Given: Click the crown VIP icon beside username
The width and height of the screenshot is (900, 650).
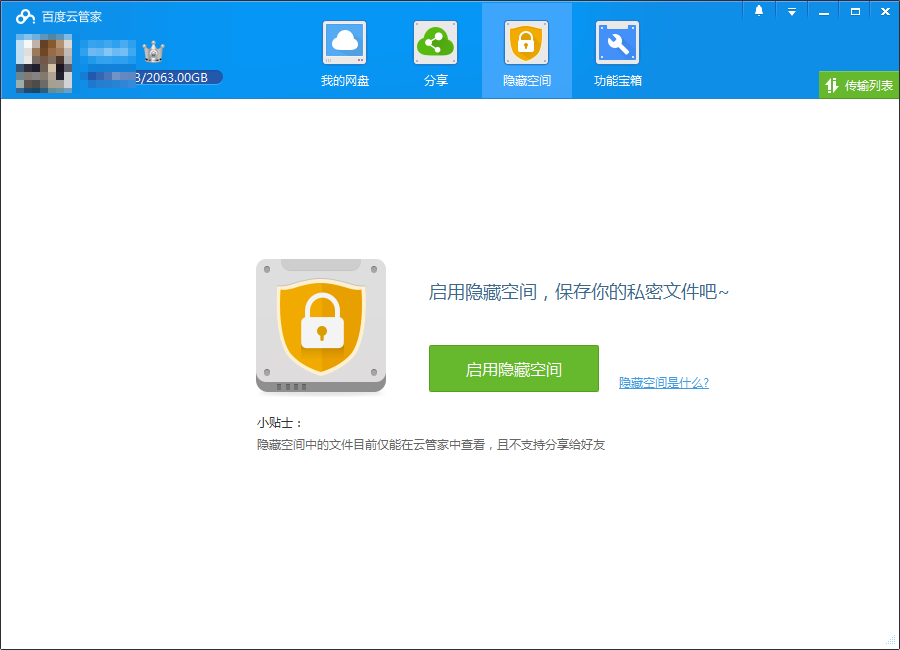Looking at the screenshot, I should coord(153,52).
